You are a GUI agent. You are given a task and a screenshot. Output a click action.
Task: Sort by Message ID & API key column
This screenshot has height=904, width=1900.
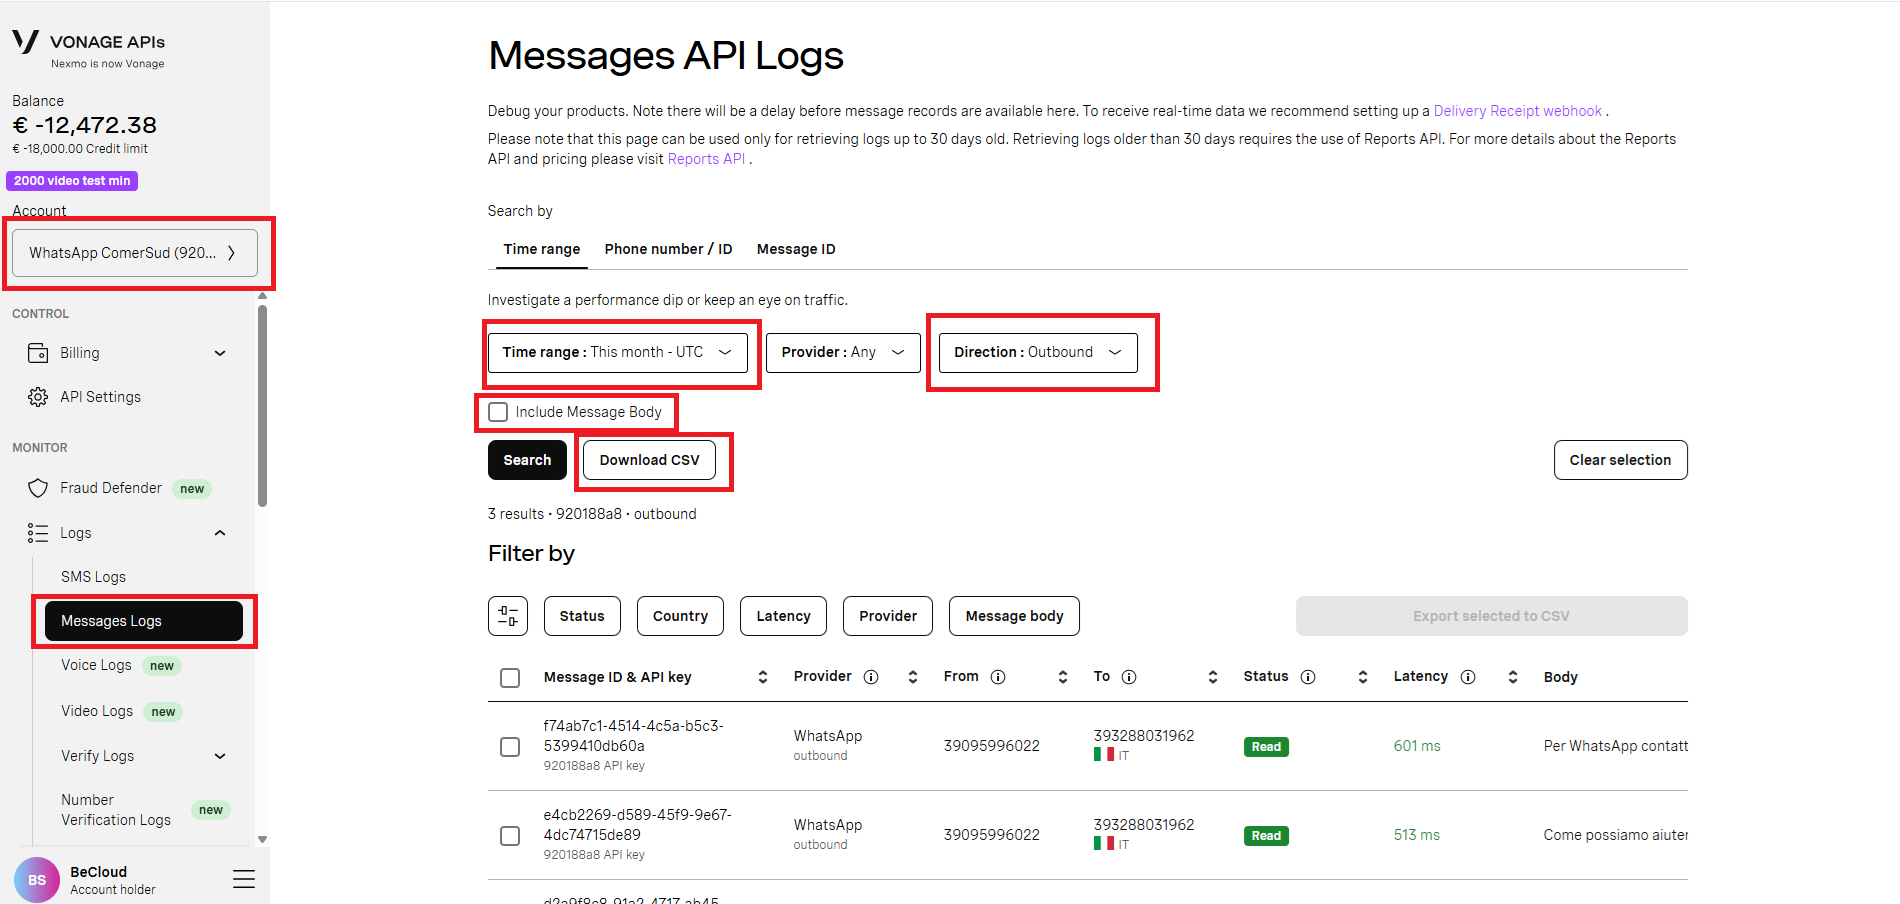(x=763, y=677)
